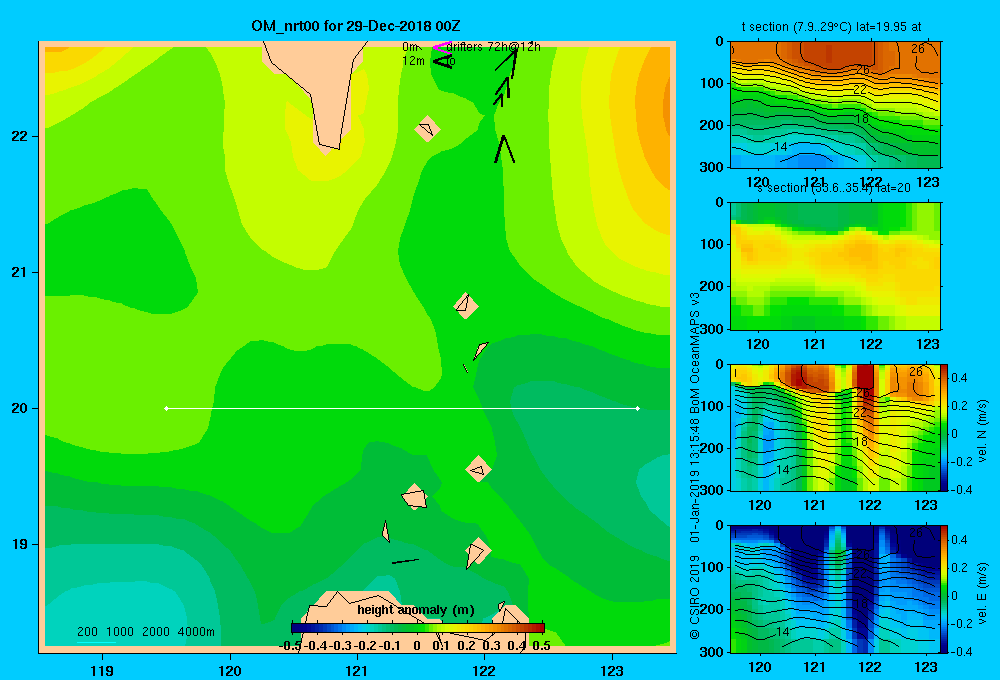Click the magenta 0m drifter legend arrow
The height and width of the screenshot is (680, 1000).
click(441, 47)
